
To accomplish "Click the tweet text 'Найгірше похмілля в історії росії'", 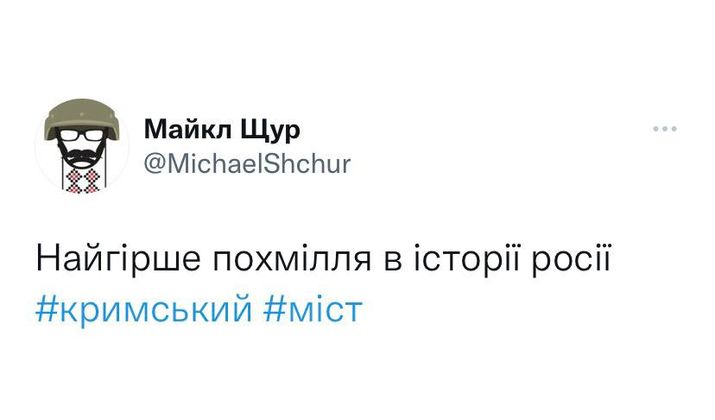I will click(322, 260).
